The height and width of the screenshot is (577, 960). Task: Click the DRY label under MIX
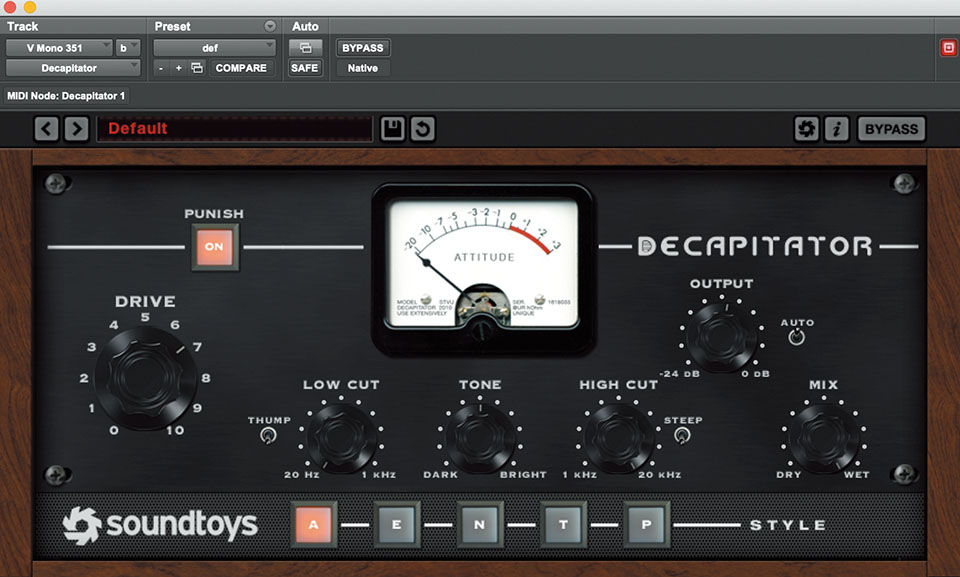click(x=789, y=475)
